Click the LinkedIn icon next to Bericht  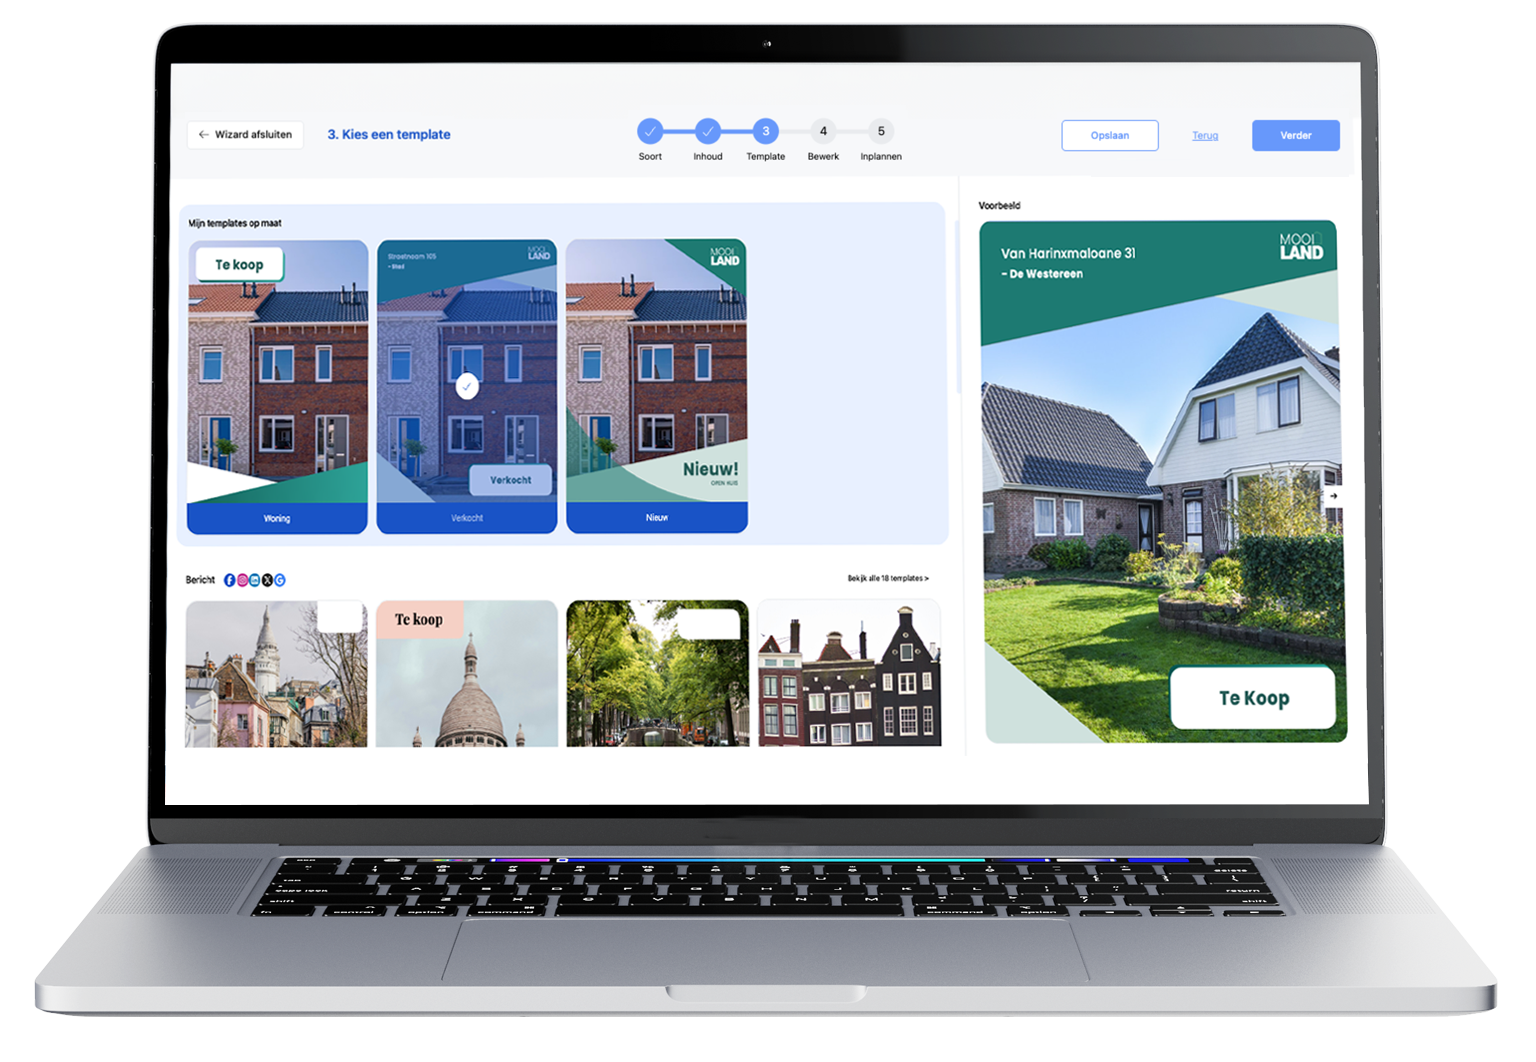coord(255,580)
